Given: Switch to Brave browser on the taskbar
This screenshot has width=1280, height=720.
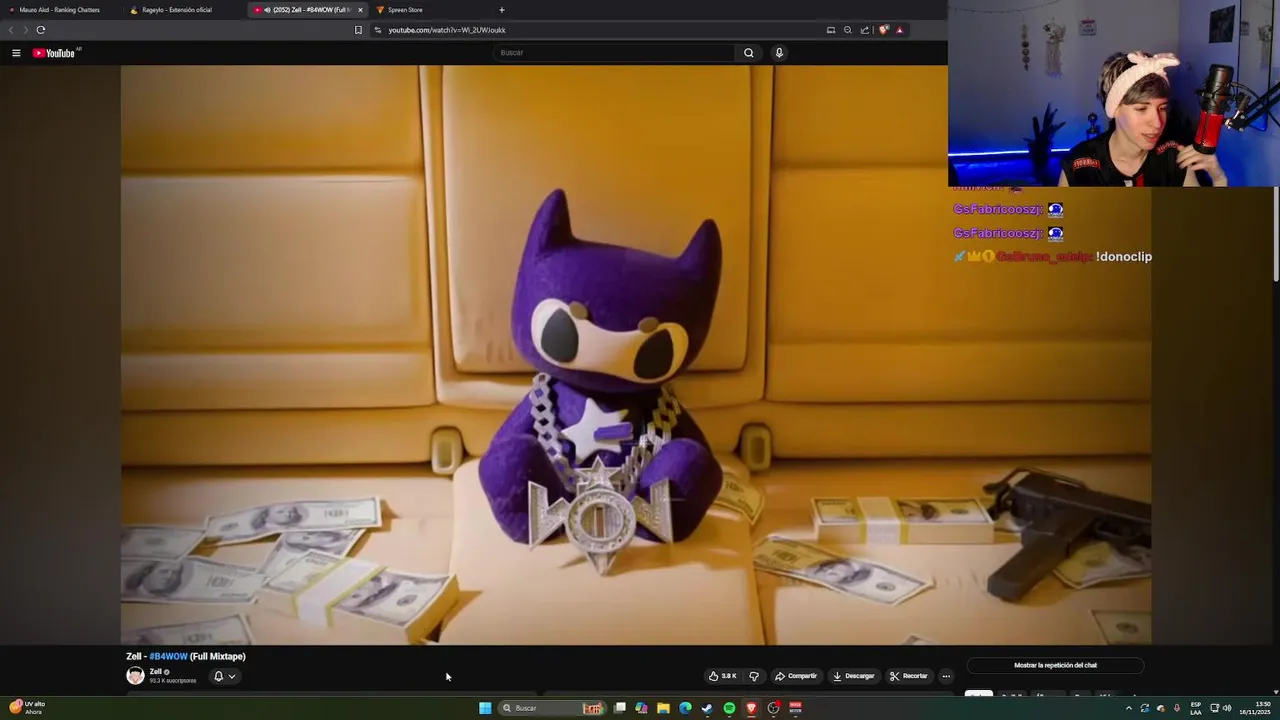Looking at the screenshot, I should pos(751,708).
